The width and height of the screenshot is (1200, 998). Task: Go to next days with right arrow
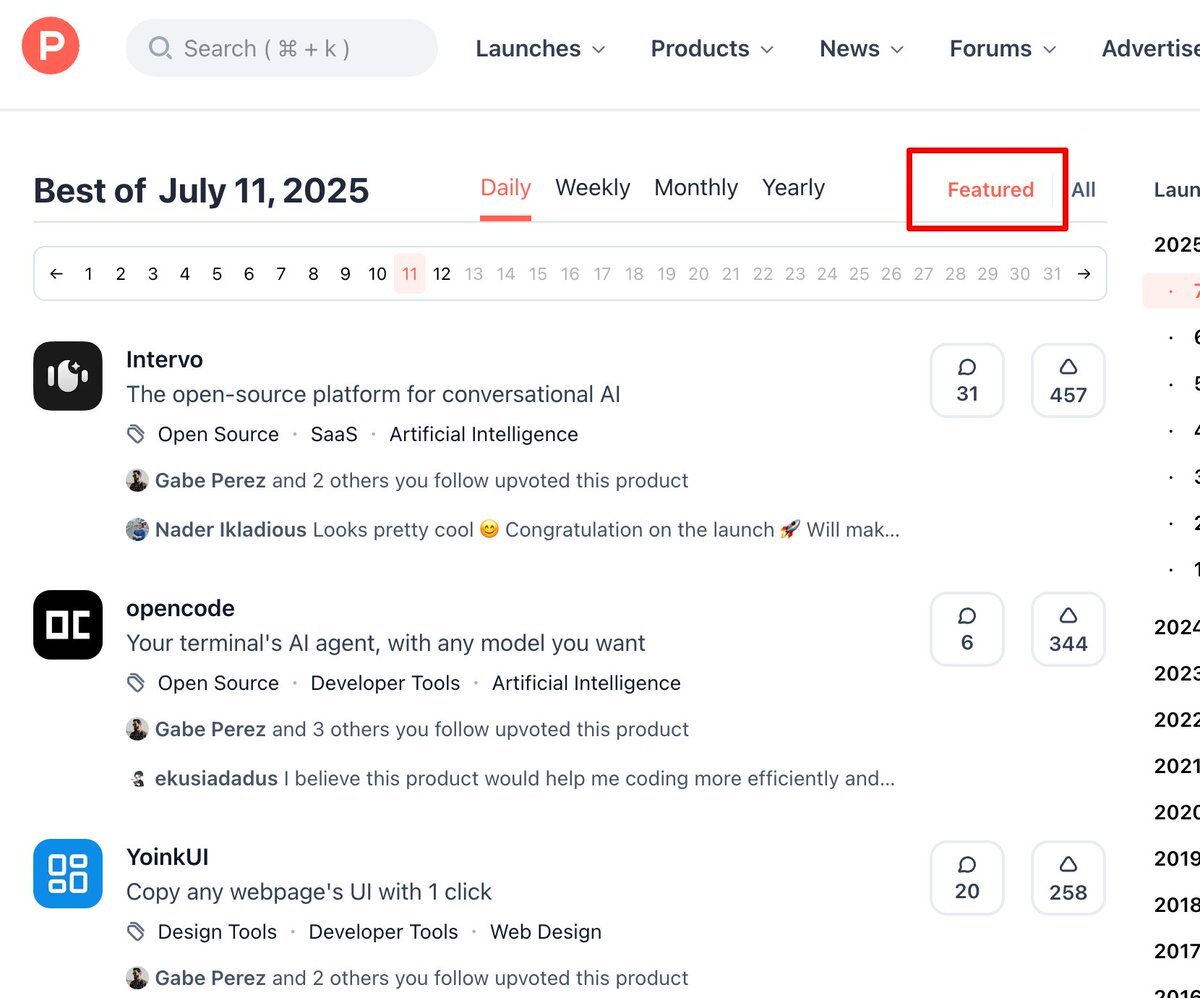(x=1084, y=274)
